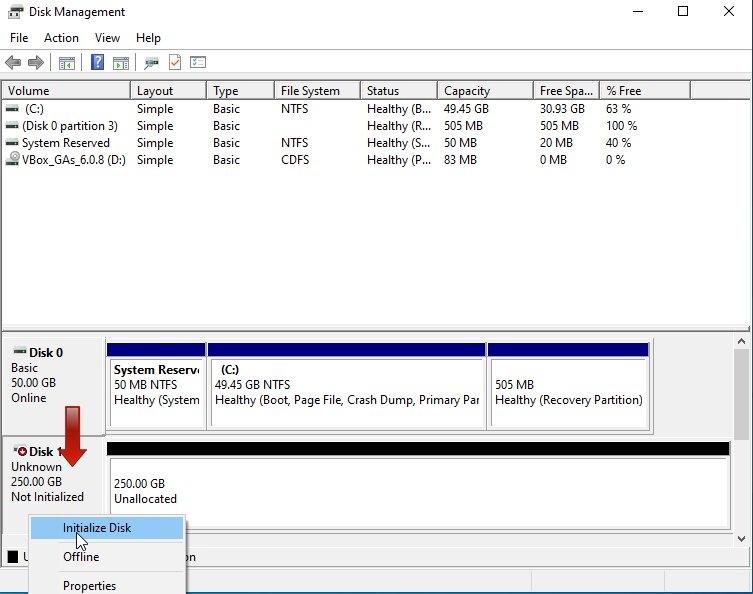Click the settings list toolbar icon
This screenshot has height=594, width=753.
point(198,63)
